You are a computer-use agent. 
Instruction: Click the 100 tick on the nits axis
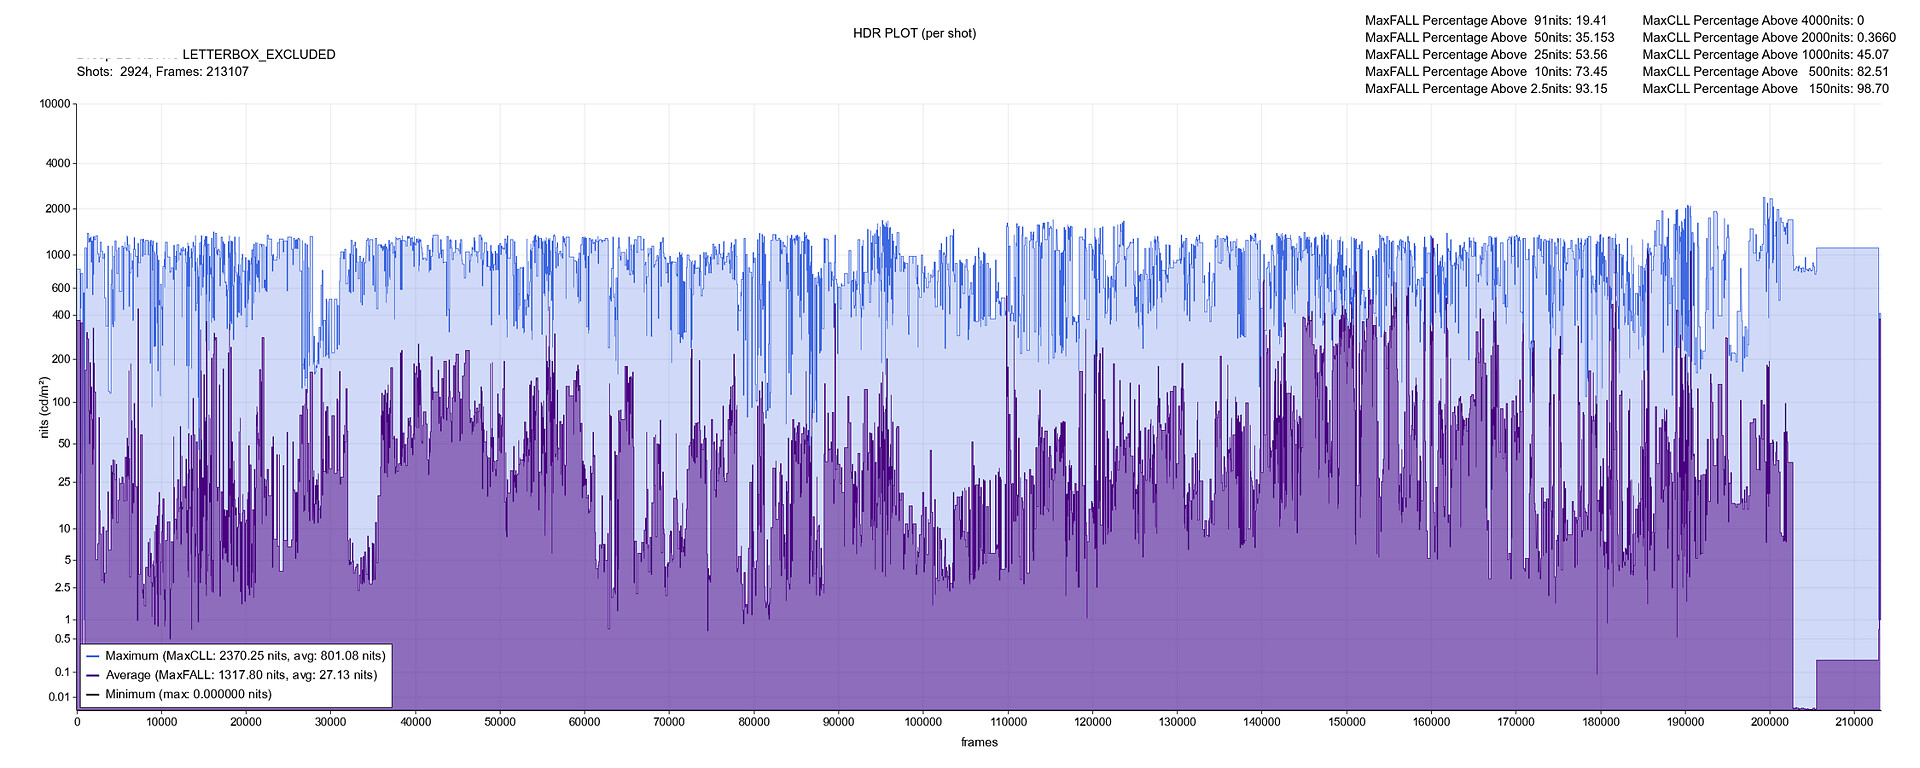(62, 402)
